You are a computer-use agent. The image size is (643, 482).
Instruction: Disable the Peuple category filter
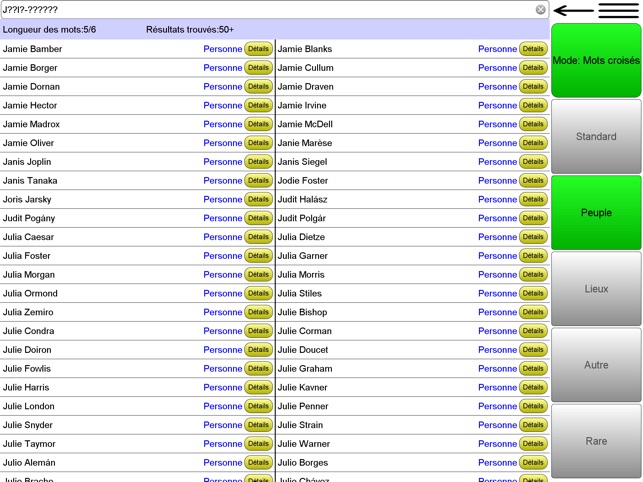[x=596, y=212]
